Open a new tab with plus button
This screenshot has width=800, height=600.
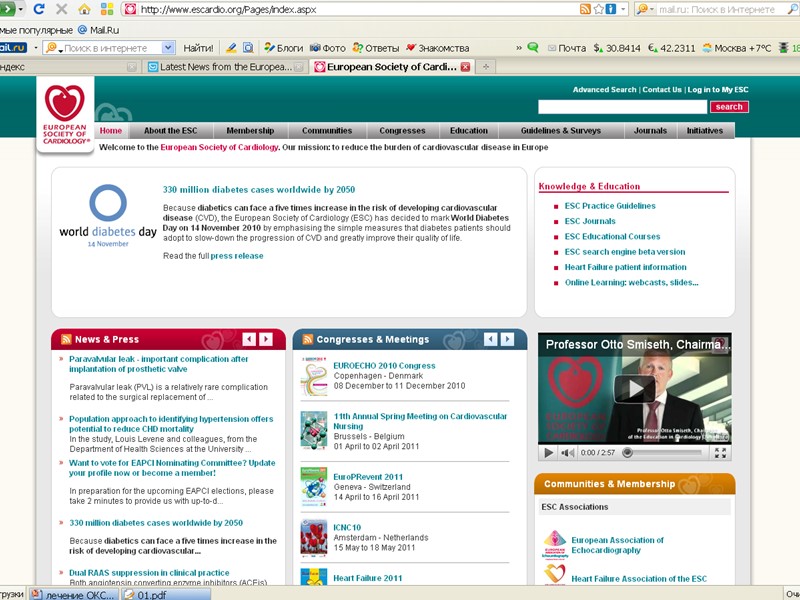(x=486, y=67)
